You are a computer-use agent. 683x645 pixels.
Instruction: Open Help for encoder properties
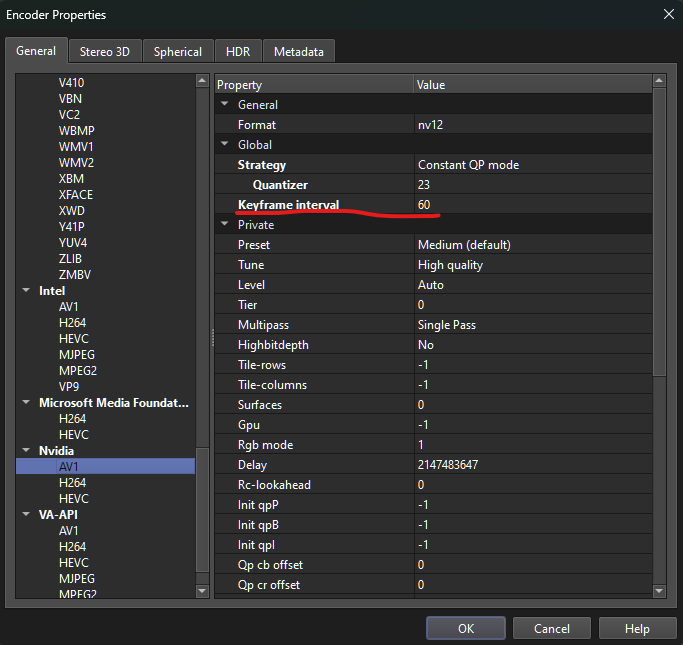tap(636, 629)
